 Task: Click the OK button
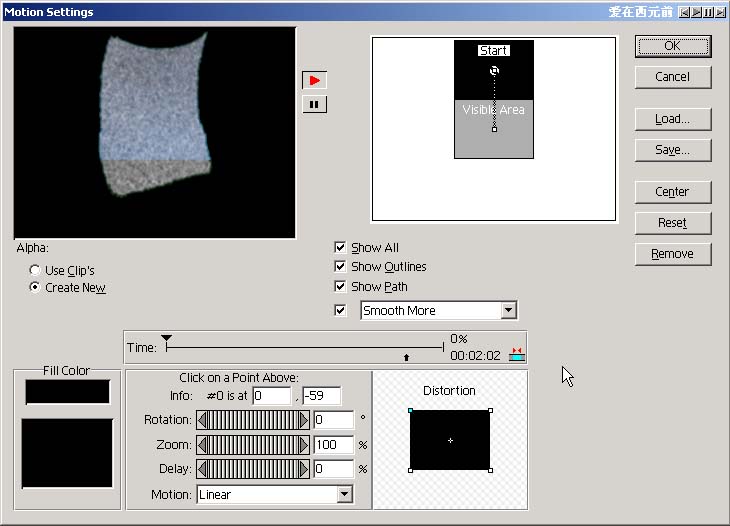(x=673, y=46)
